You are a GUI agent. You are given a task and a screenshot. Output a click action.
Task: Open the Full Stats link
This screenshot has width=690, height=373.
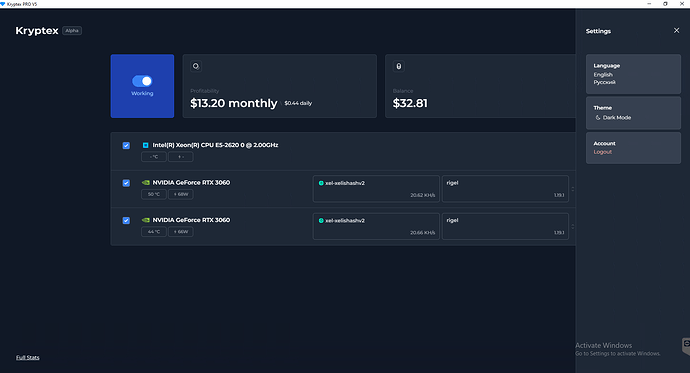28,358
